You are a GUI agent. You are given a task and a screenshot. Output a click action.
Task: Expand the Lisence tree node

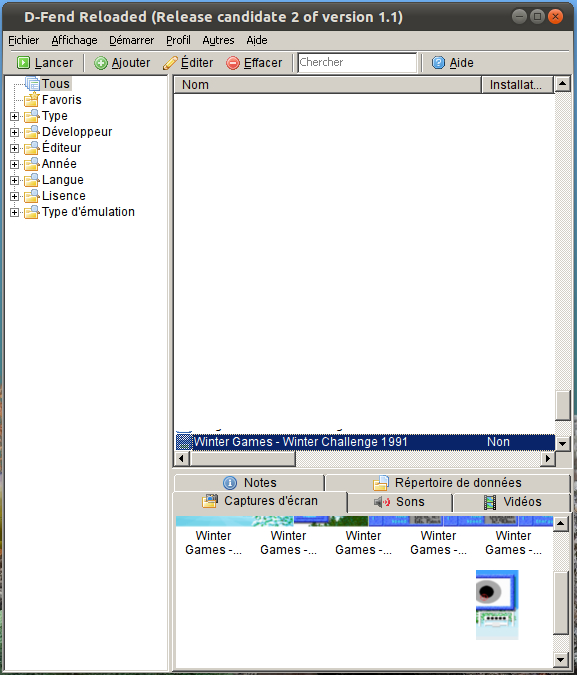14,196
